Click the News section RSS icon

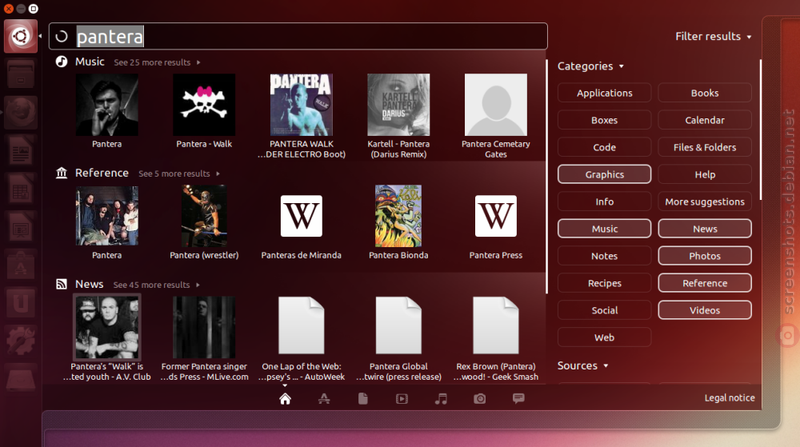(61, 284)
